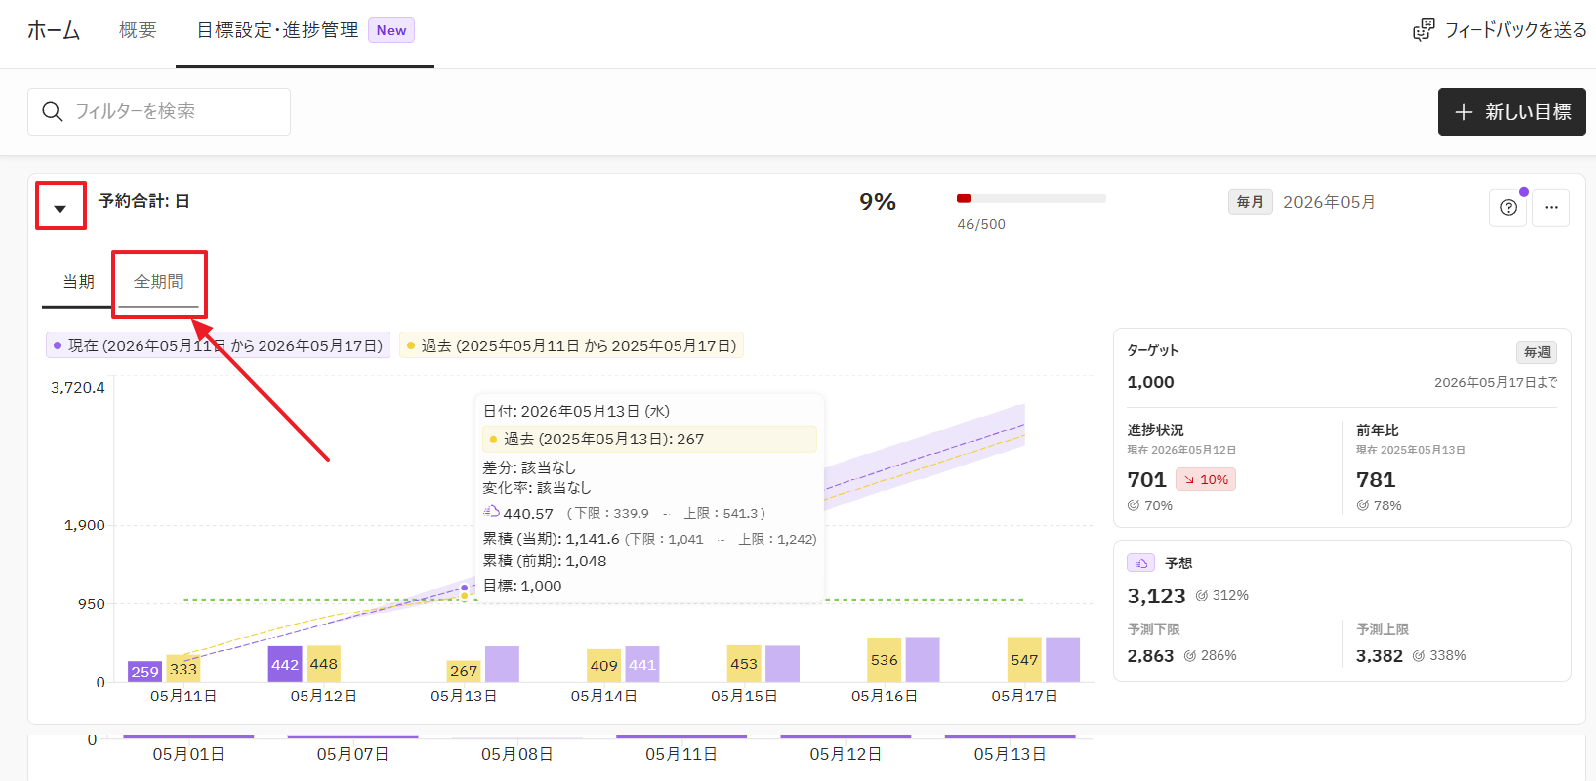Click the 予約合計: 日 goal title
Viewport: 1596px width, 781px height.
click(144, 201)
